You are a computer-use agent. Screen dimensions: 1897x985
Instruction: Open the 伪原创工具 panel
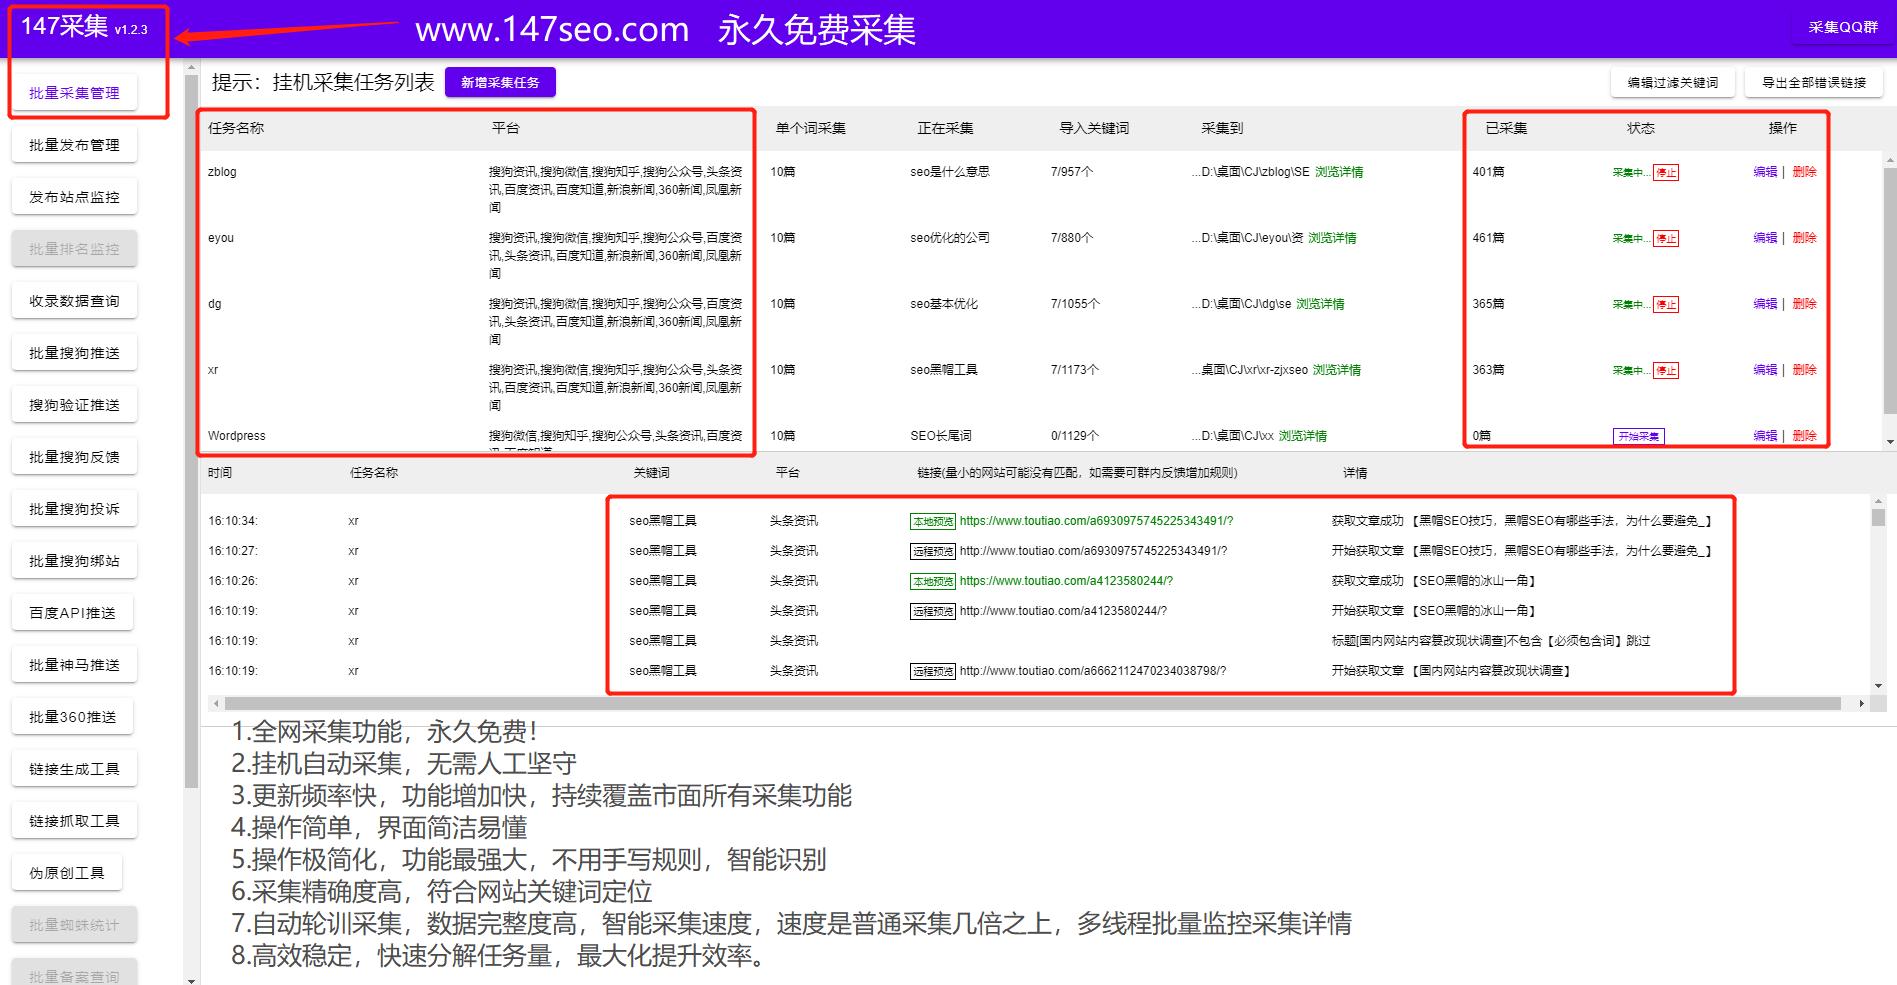pyautogui.click(x=66, y=871)
